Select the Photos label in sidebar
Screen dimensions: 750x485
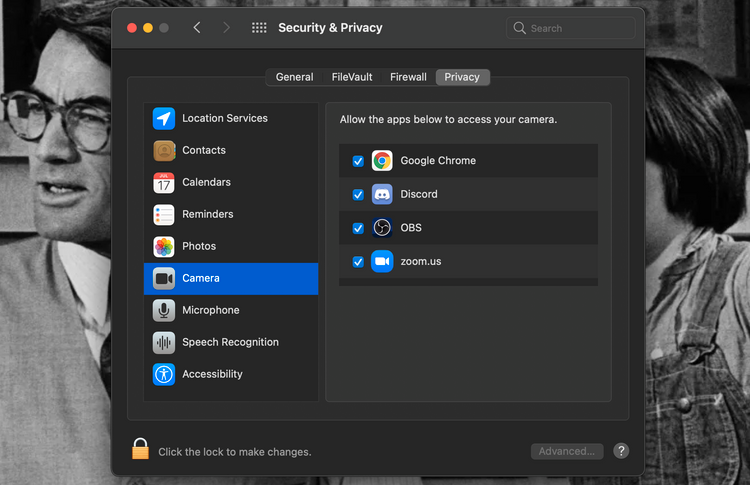click(x=199, y=246)
